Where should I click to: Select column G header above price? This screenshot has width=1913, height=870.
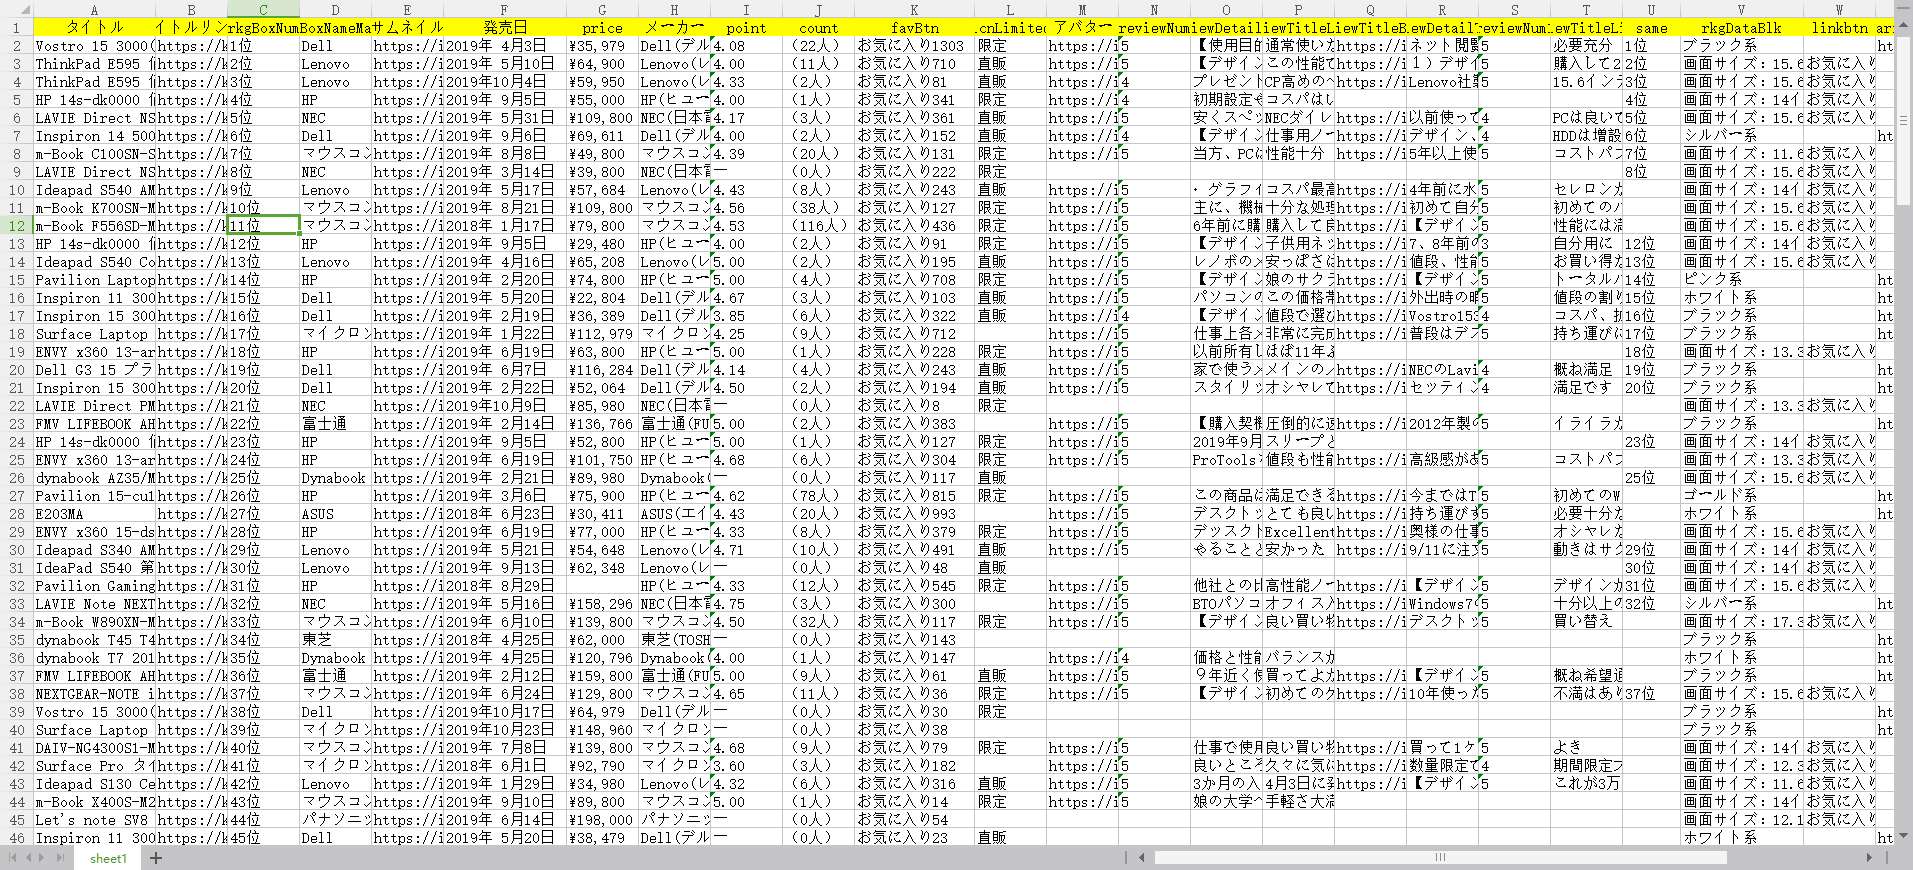coord(602,10)
